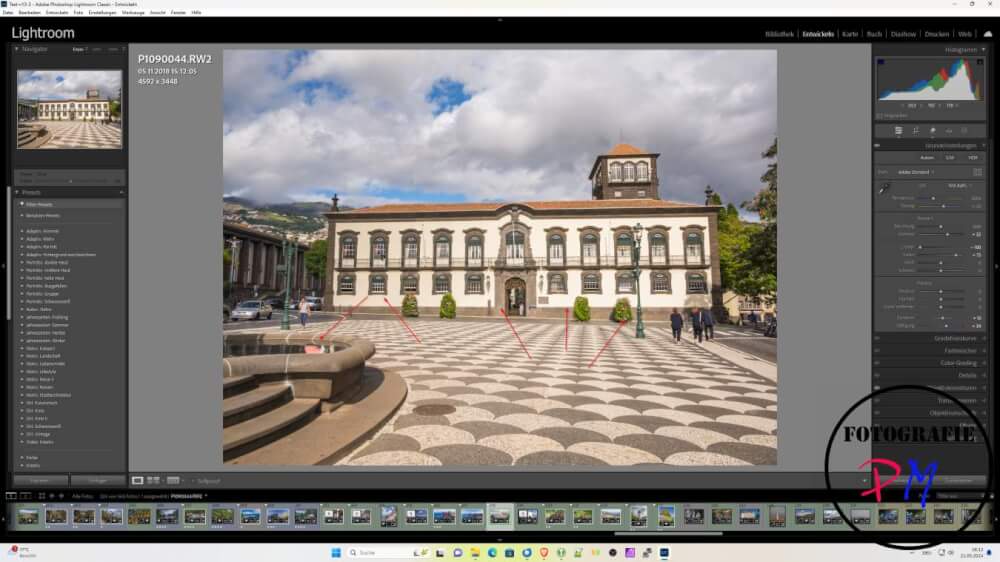Toggle Details panel on/off switch
This screenshot has height=562, width=1000.
pos(878,376)
